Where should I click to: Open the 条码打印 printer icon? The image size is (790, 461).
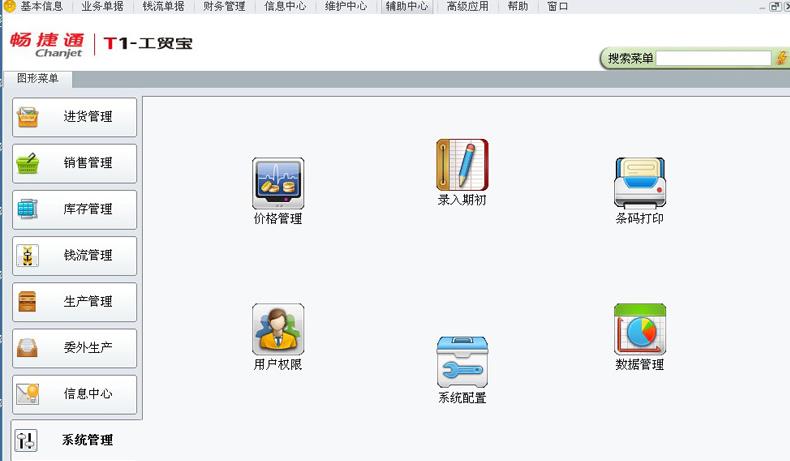(x=639, y=184)
